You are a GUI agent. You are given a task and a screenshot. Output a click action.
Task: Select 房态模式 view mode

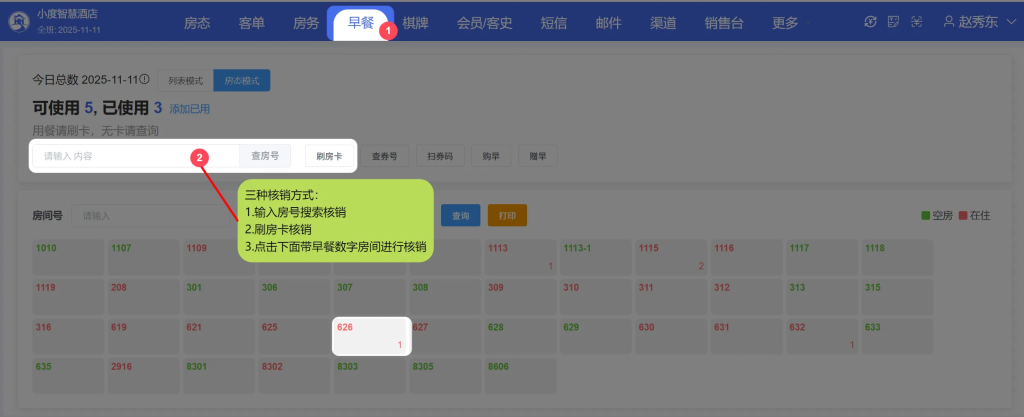(242, 80)
